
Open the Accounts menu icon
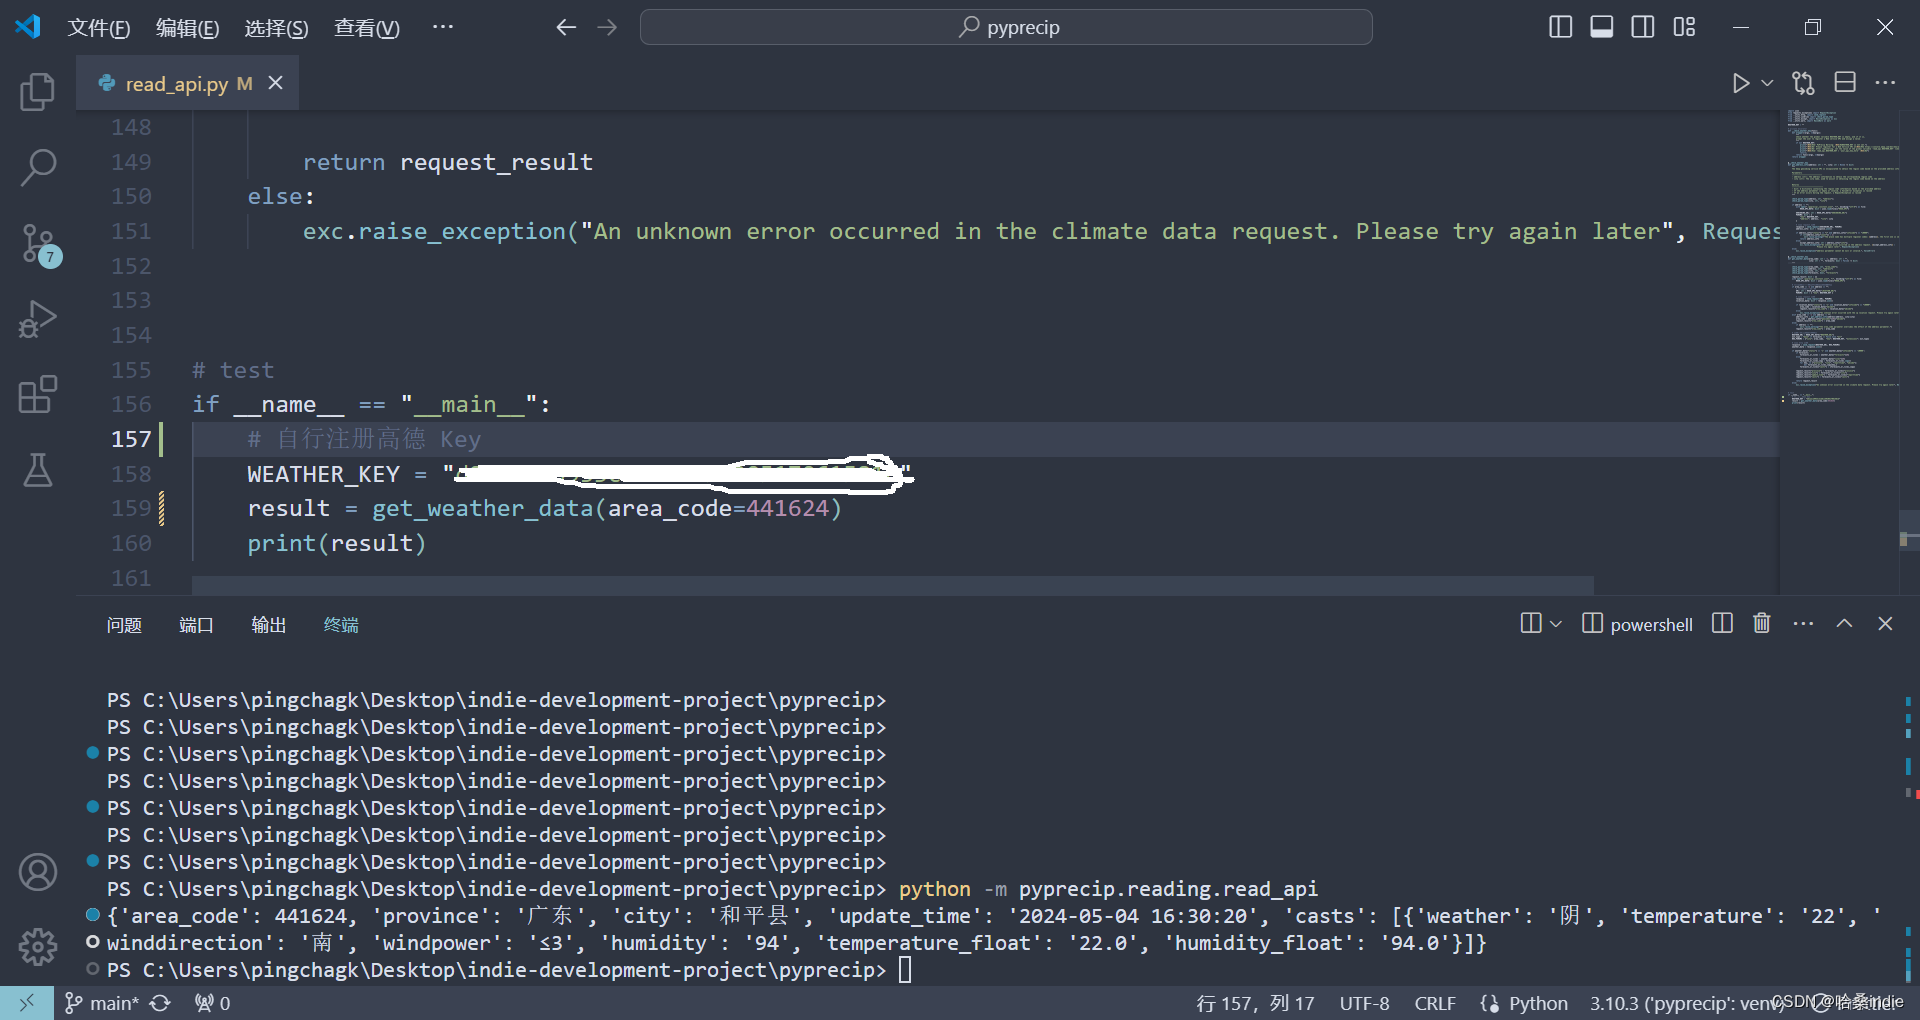click(x=37, y=872)
